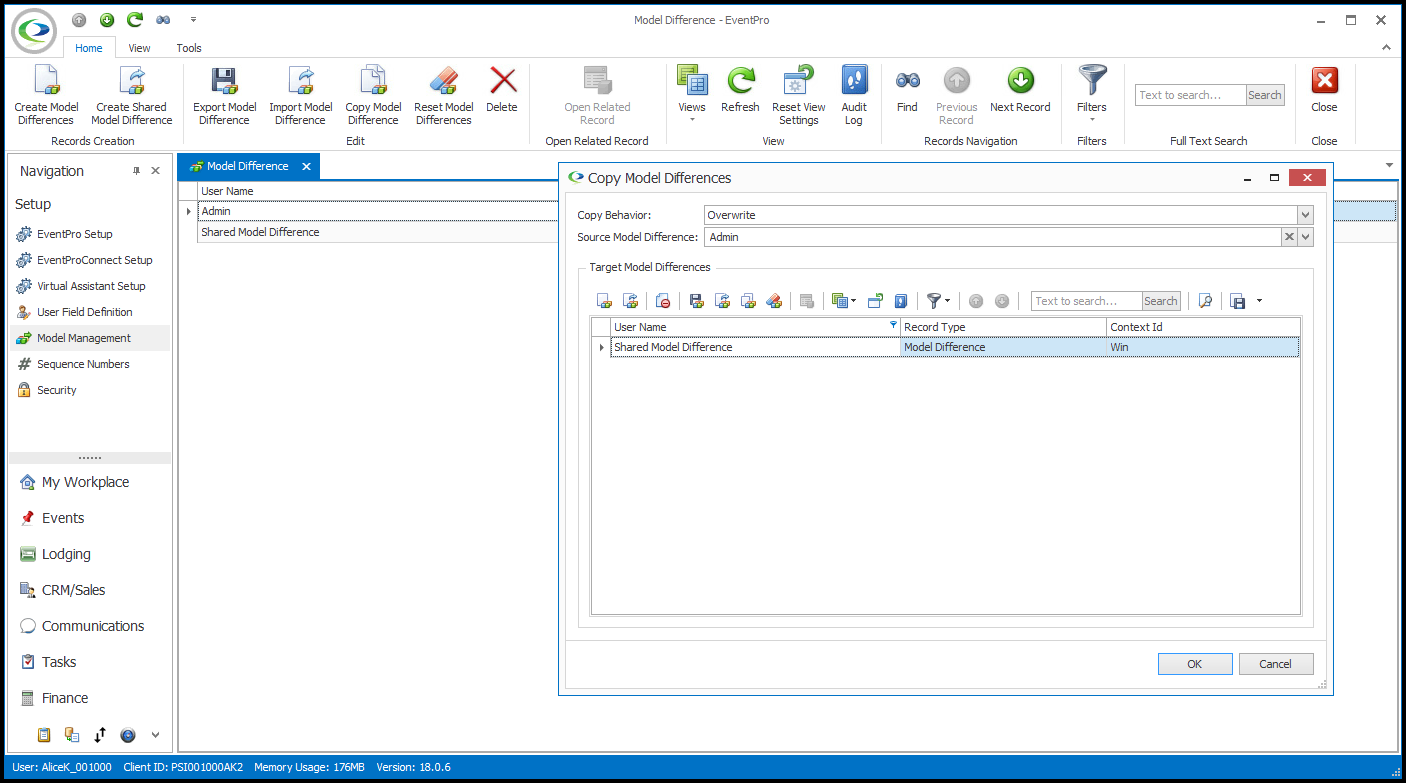Click dialog Text to search field
The width and height of the screenshot is (1406, 783).
pyautogui.click(x=1087, y=301)
